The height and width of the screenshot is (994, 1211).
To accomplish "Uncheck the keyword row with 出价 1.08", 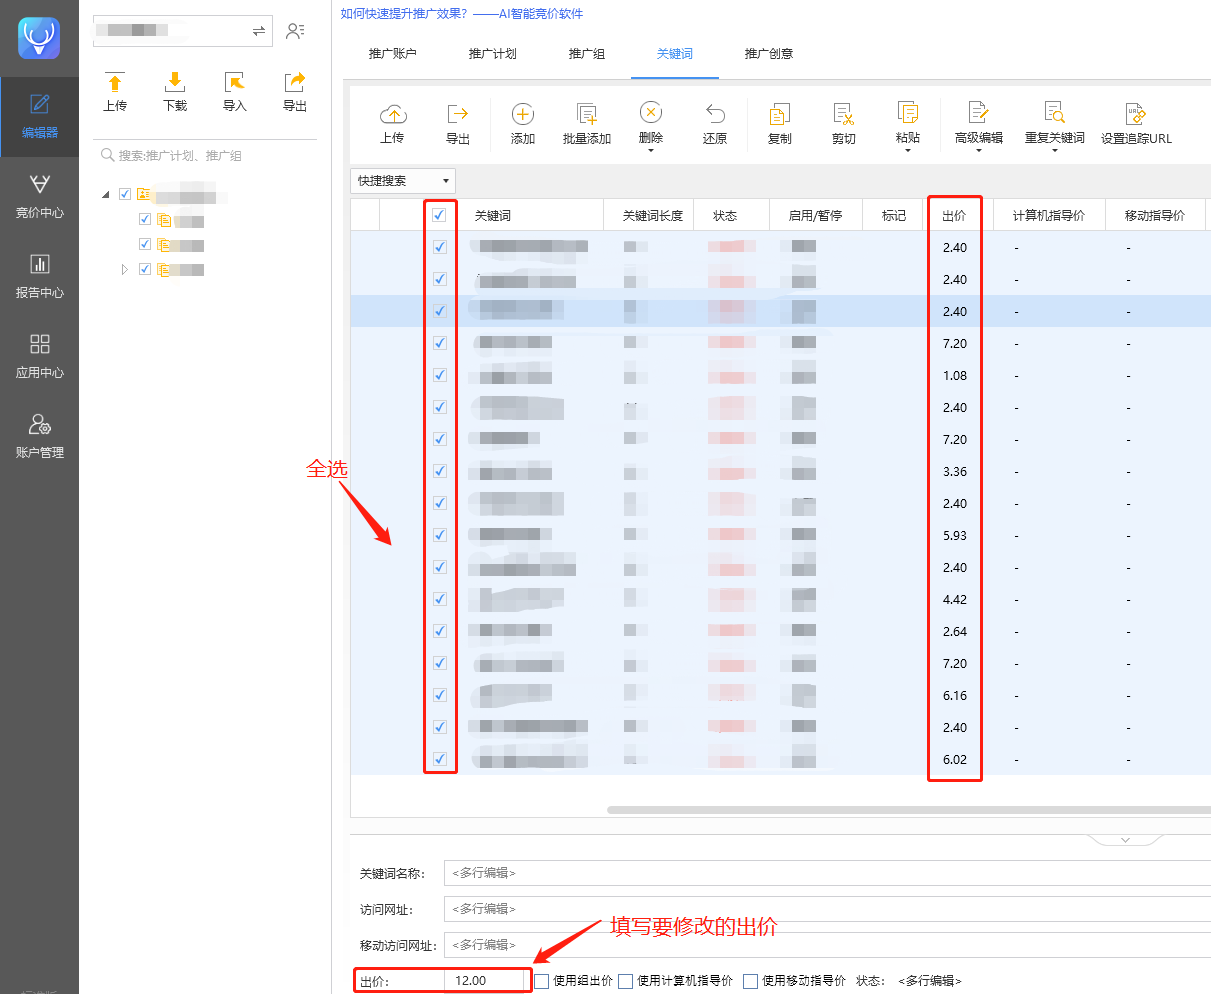I will point(439,375).
